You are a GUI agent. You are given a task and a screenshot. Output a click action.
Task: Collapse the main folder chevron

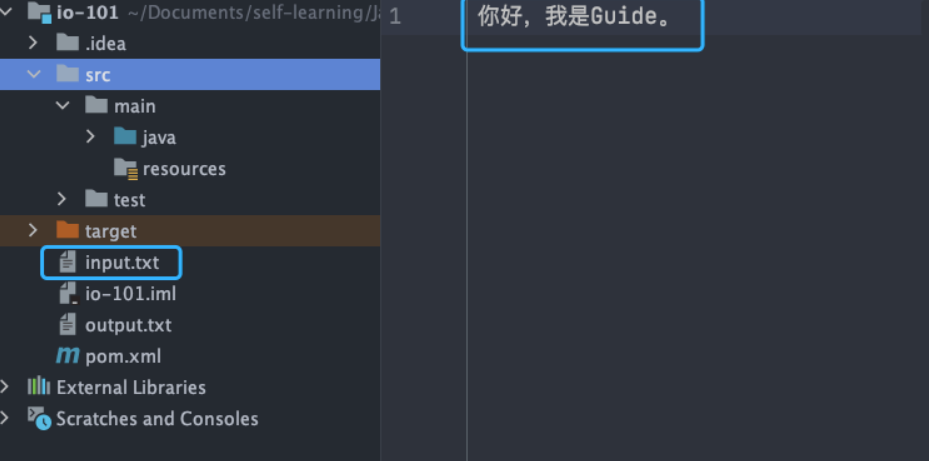pos(63,106)
